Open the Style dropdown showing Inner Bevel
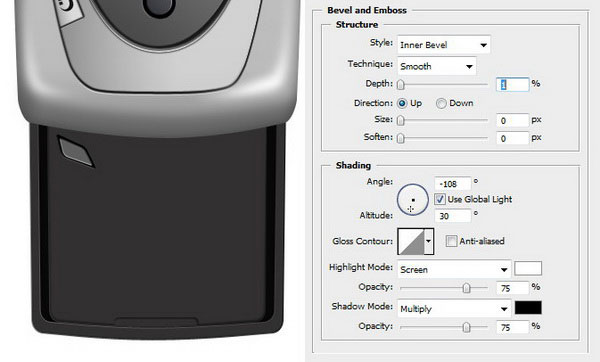 [443, 45]
